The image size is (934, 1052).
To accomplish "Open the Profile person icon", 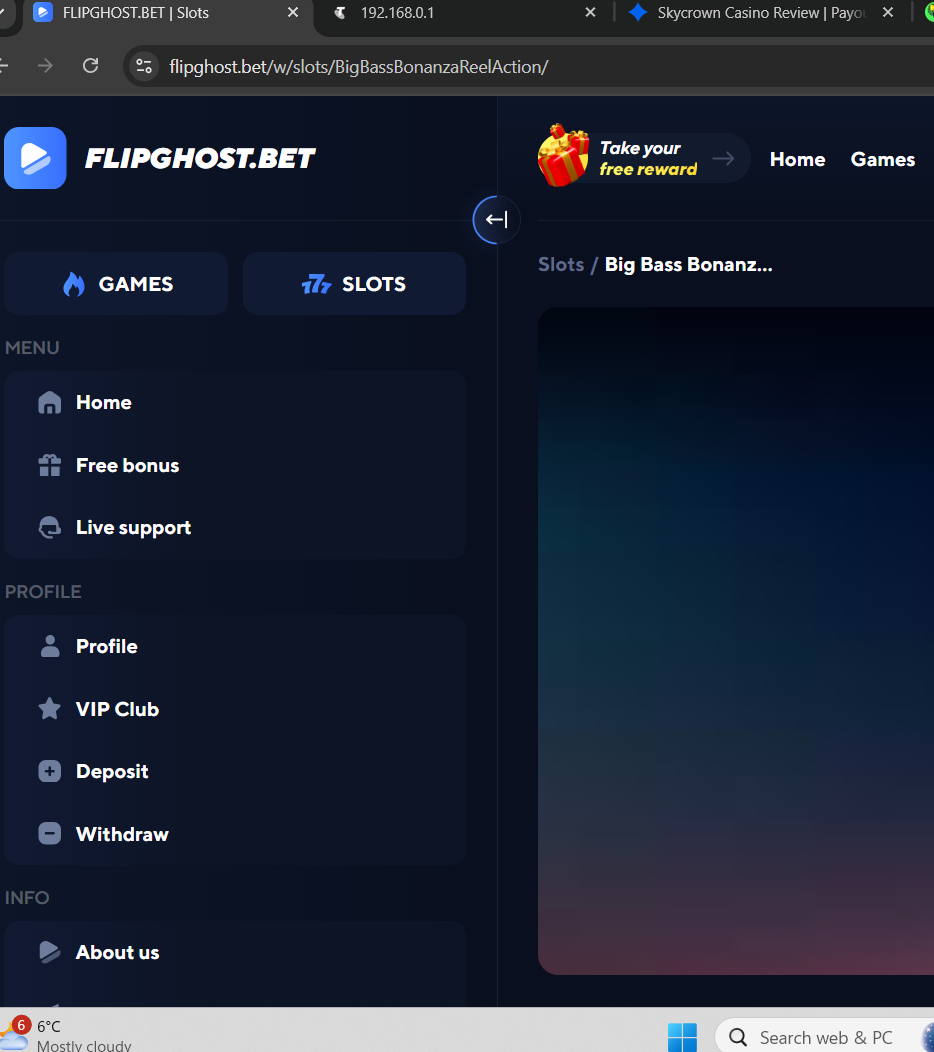I will click(50, 646).
